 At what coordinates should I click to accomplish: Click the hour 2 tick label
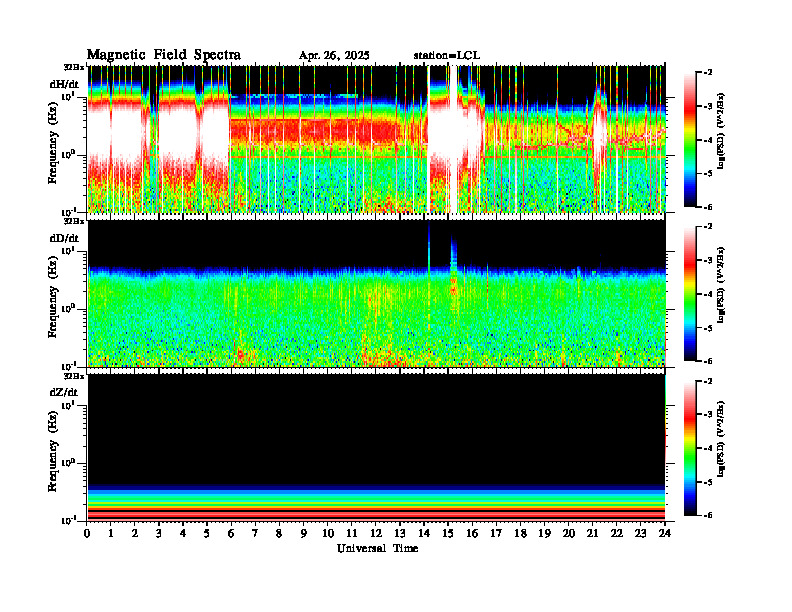tap(135, 534)
